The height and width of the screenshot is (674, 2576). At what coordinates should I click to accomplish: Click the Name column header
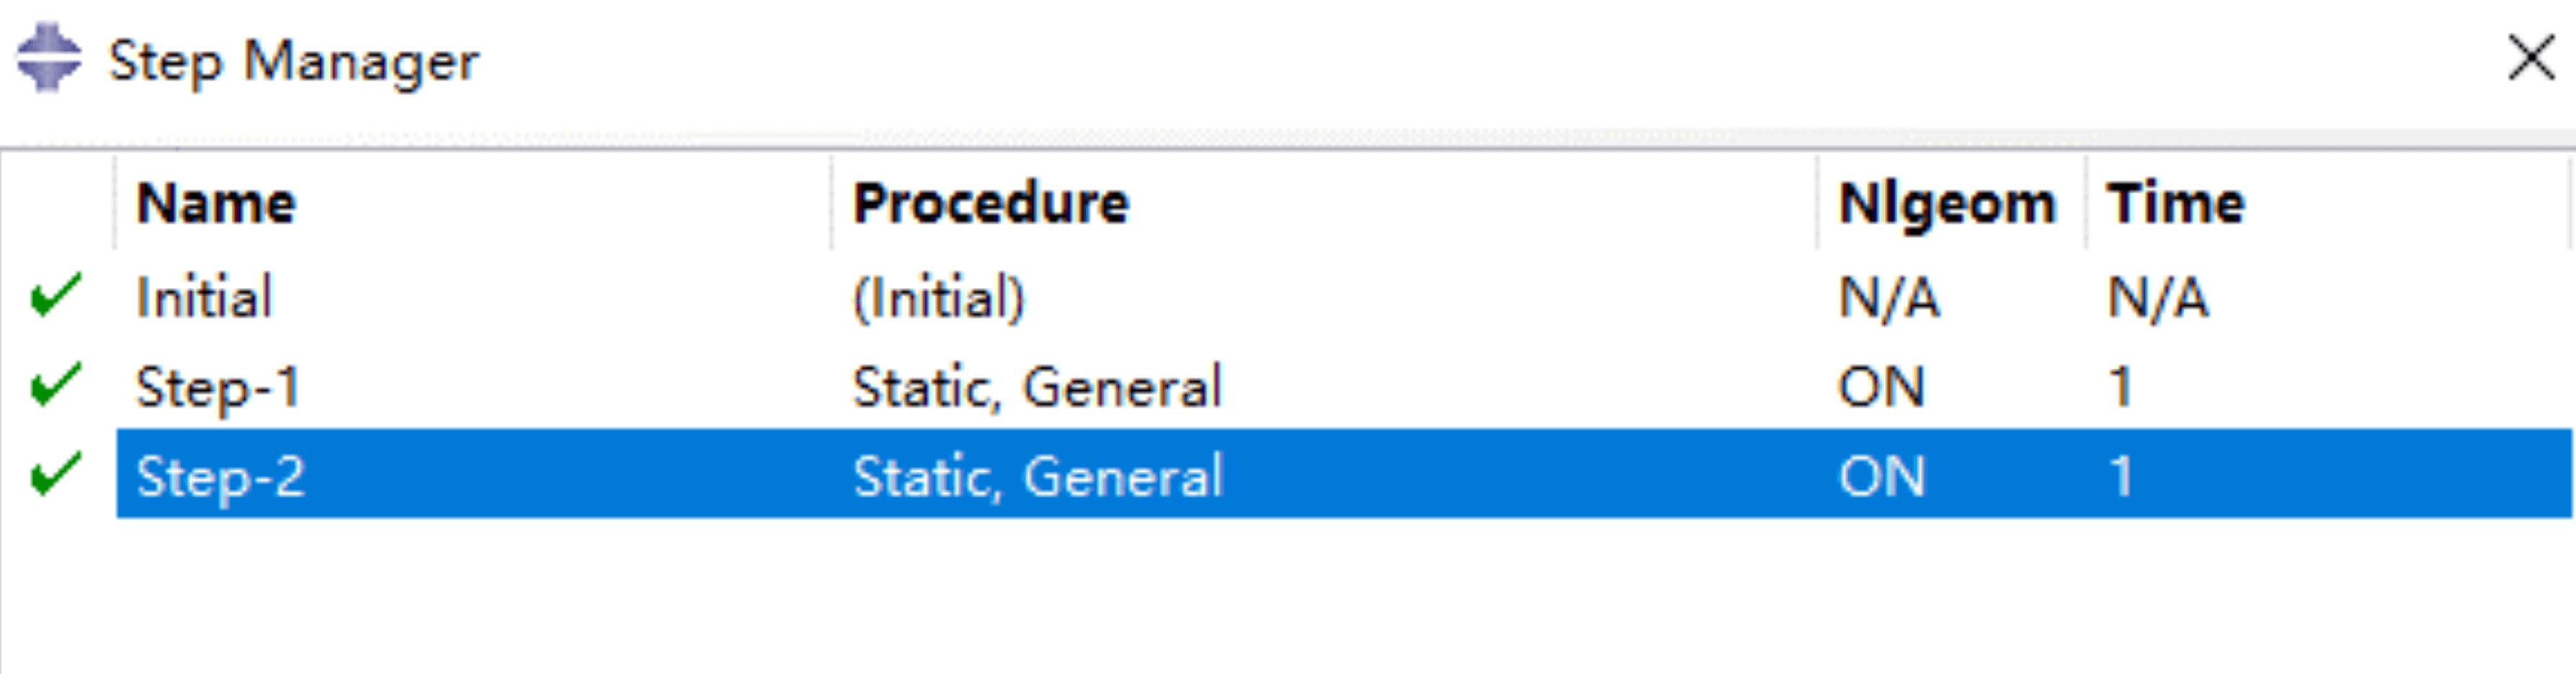click(216, 204)
